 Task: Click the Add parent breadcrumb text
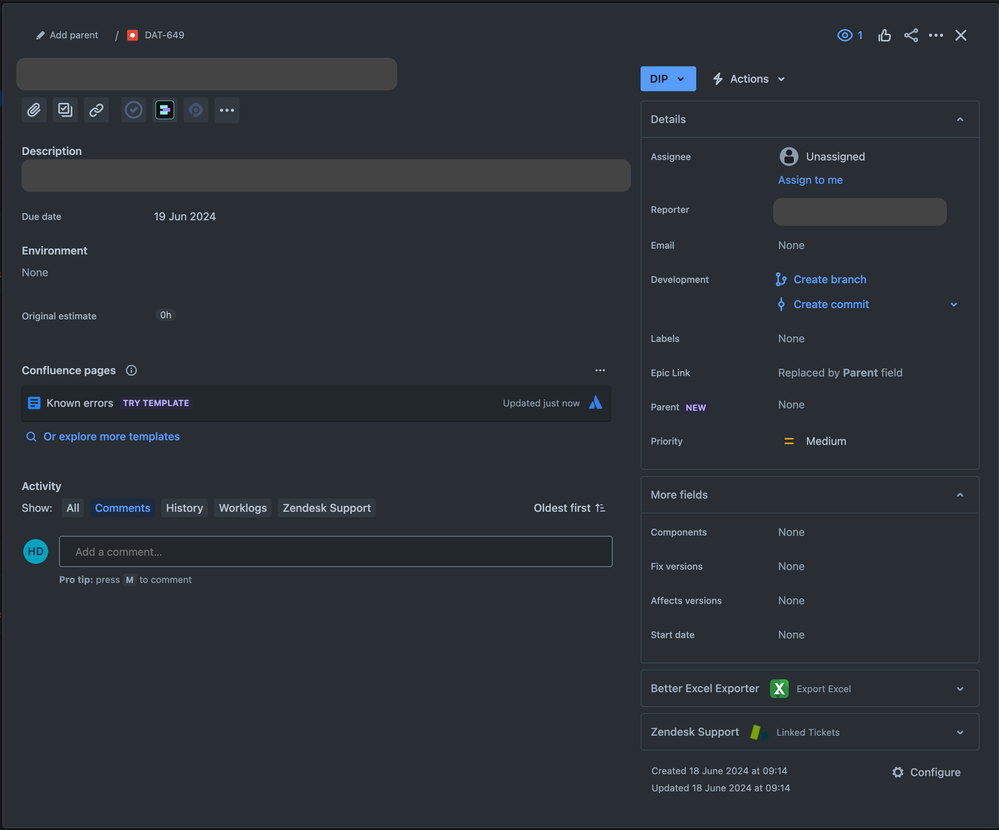pyautogui.click(x=74, y=35)
